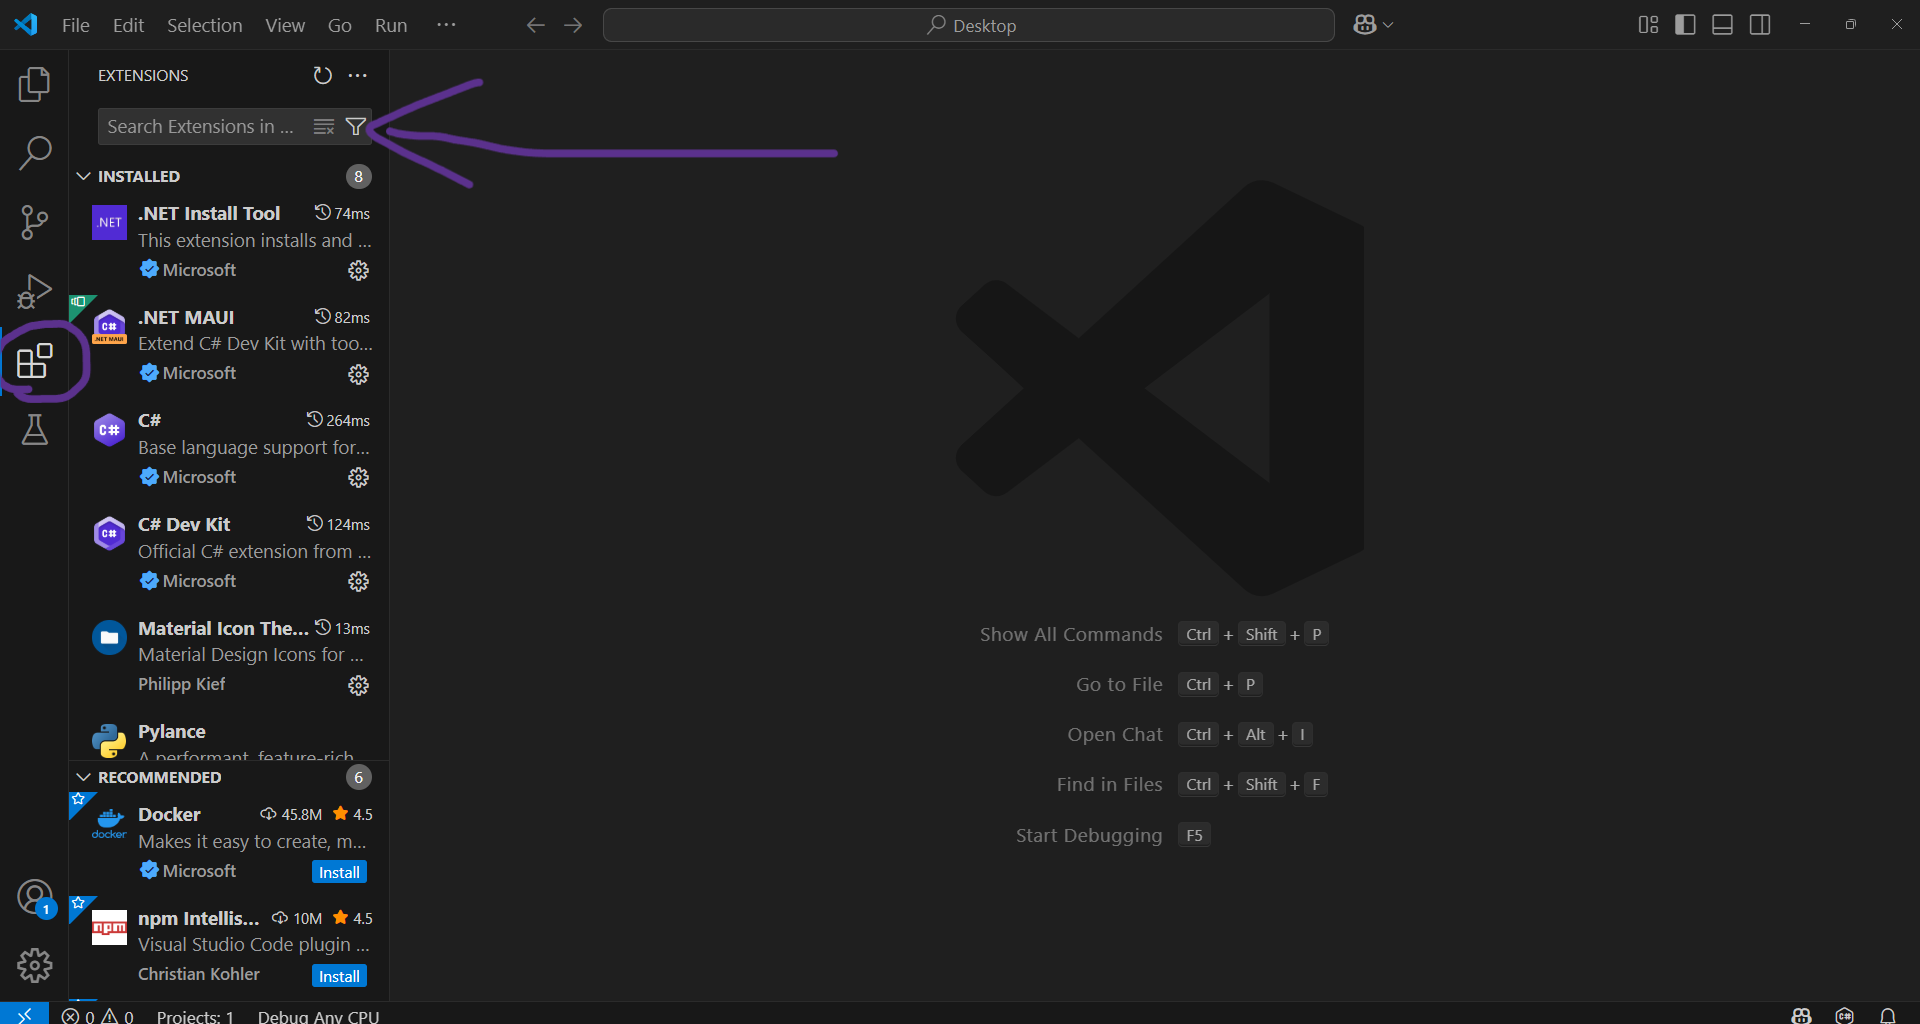Viewport: 1920px width, 1024px height.
Task: Click Projects: 1 in status bar
Action: 195,1016
